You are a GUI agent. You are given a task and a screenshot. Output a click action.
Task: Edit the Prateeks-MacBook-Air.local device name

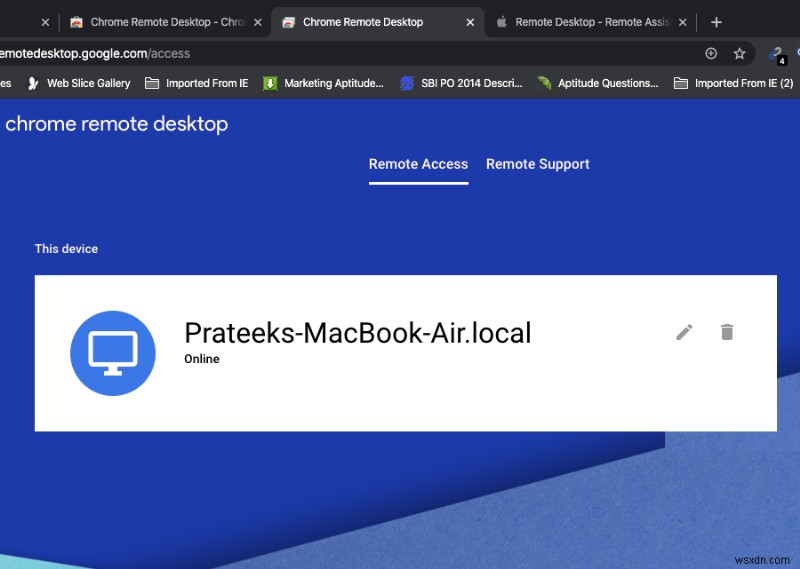[x=684, y=332]
